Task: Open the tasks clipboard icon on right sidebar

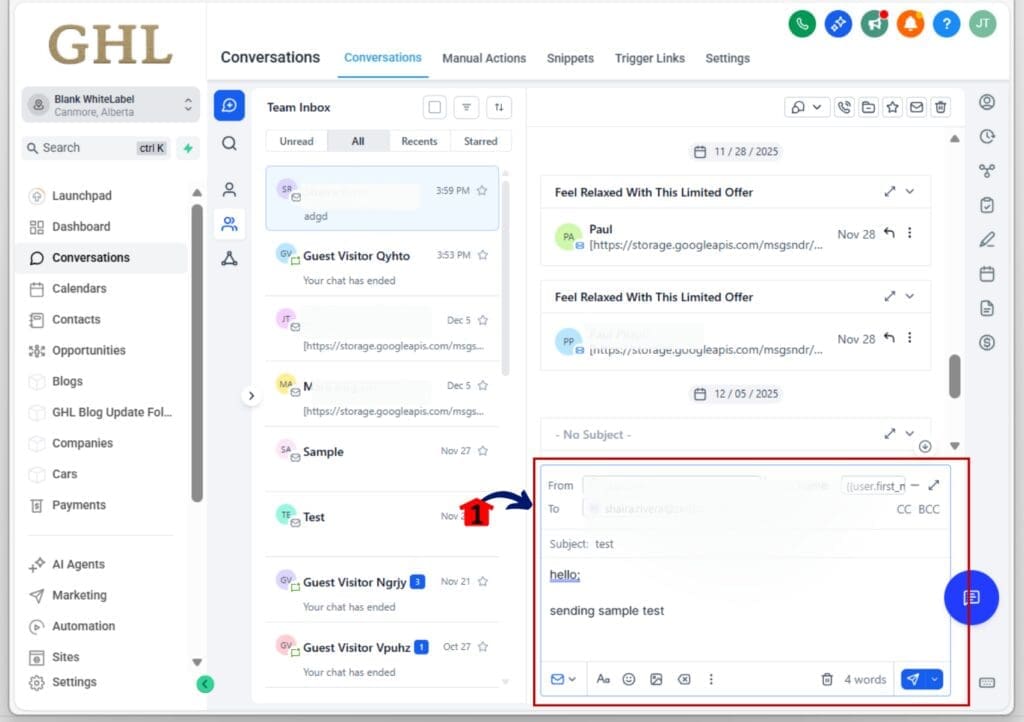Action: (x=987, y=205)
